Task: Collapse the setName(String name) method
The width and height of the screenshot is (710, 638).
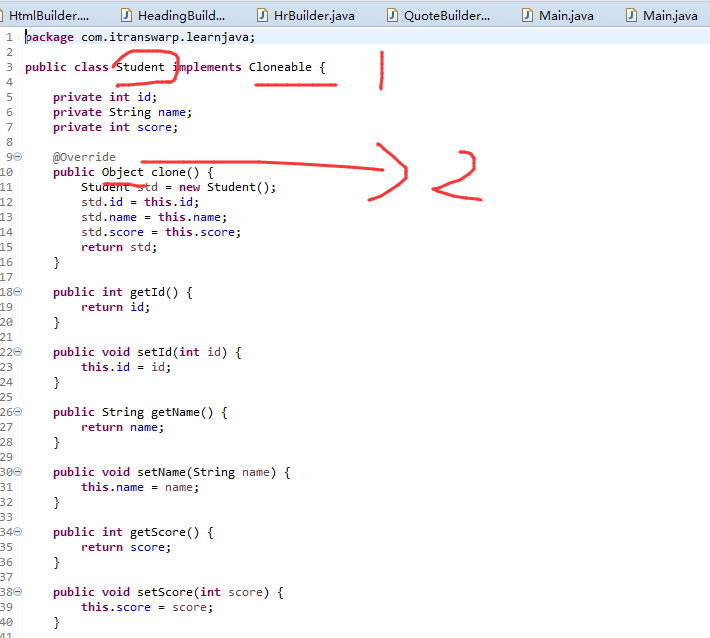Action: tap(17, 472)
